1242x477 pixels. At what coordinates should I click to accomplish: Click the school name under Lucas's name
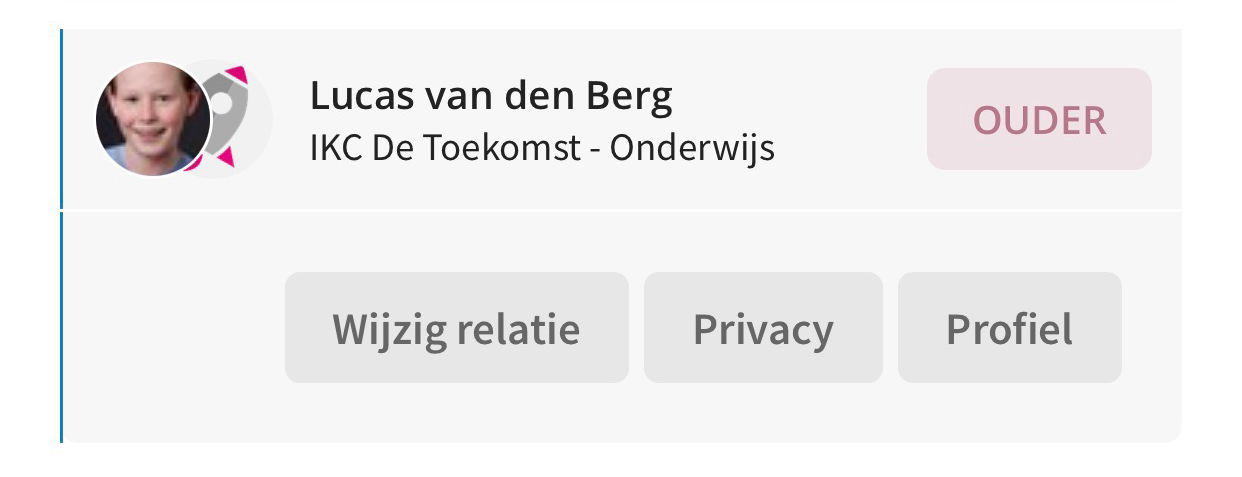pyautogui.click(x=542, y=148)
